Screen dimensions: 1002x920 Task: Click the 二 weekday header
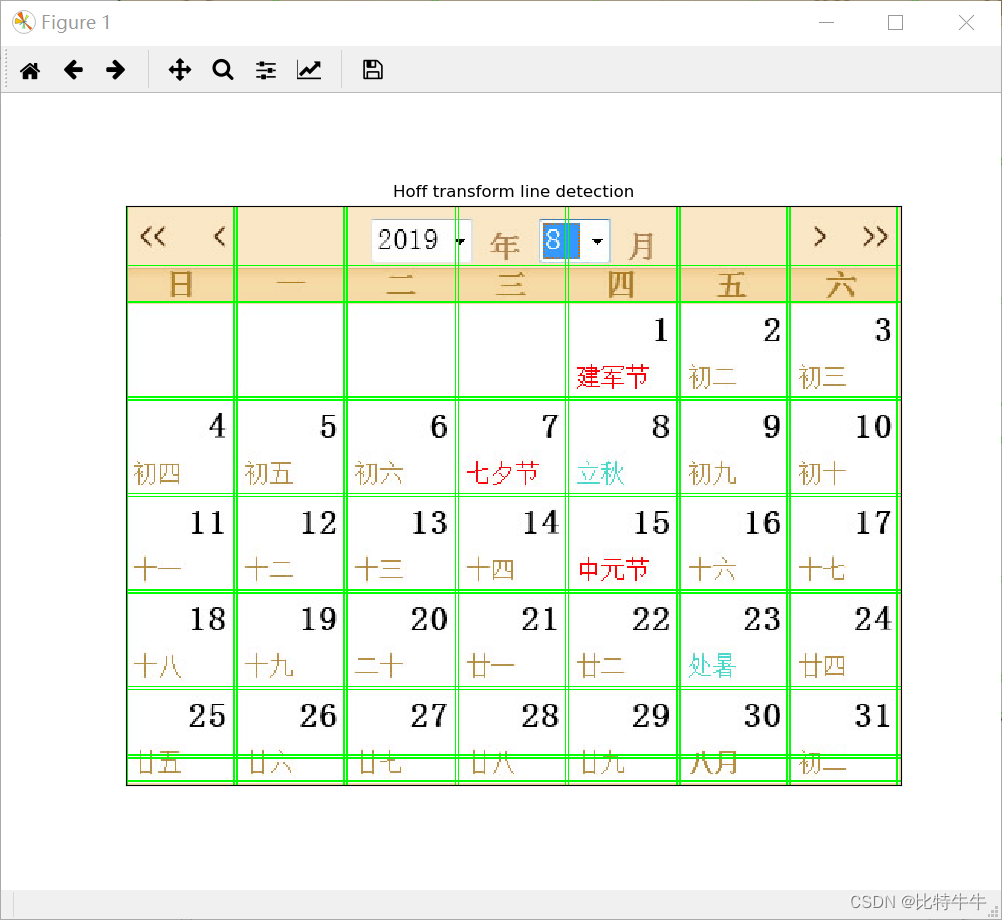(x=401, y=284)
